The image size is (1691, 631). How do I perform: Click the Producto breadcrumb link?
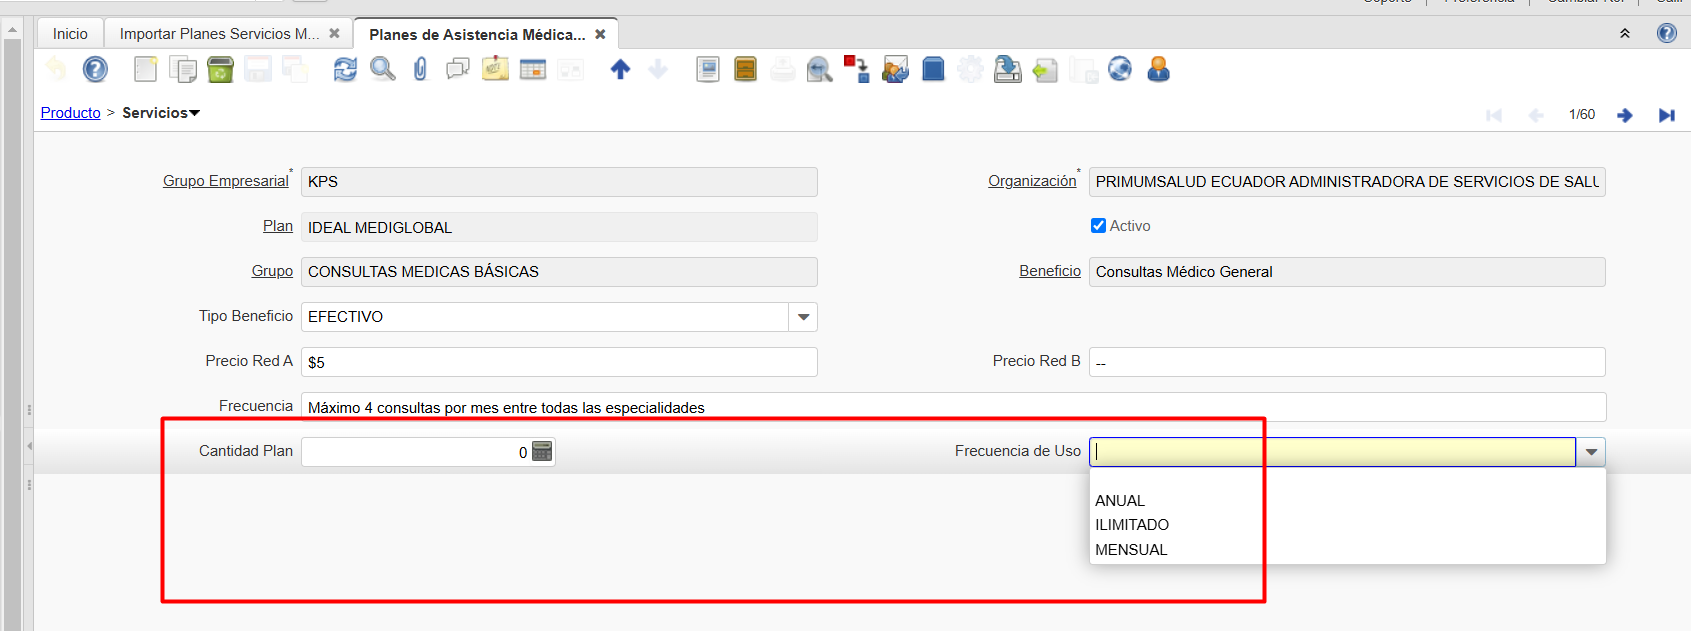[70, 113]
